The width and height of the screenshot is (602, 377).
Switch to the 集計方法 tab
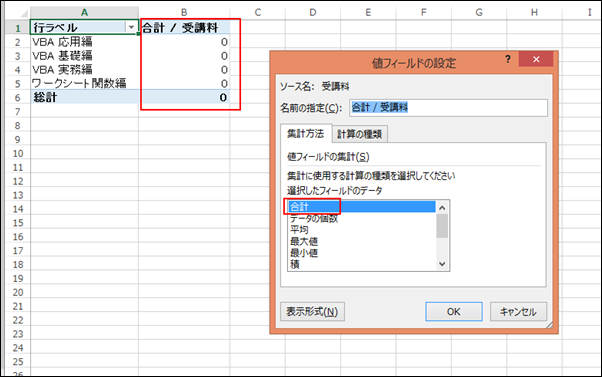pos(306,134)
